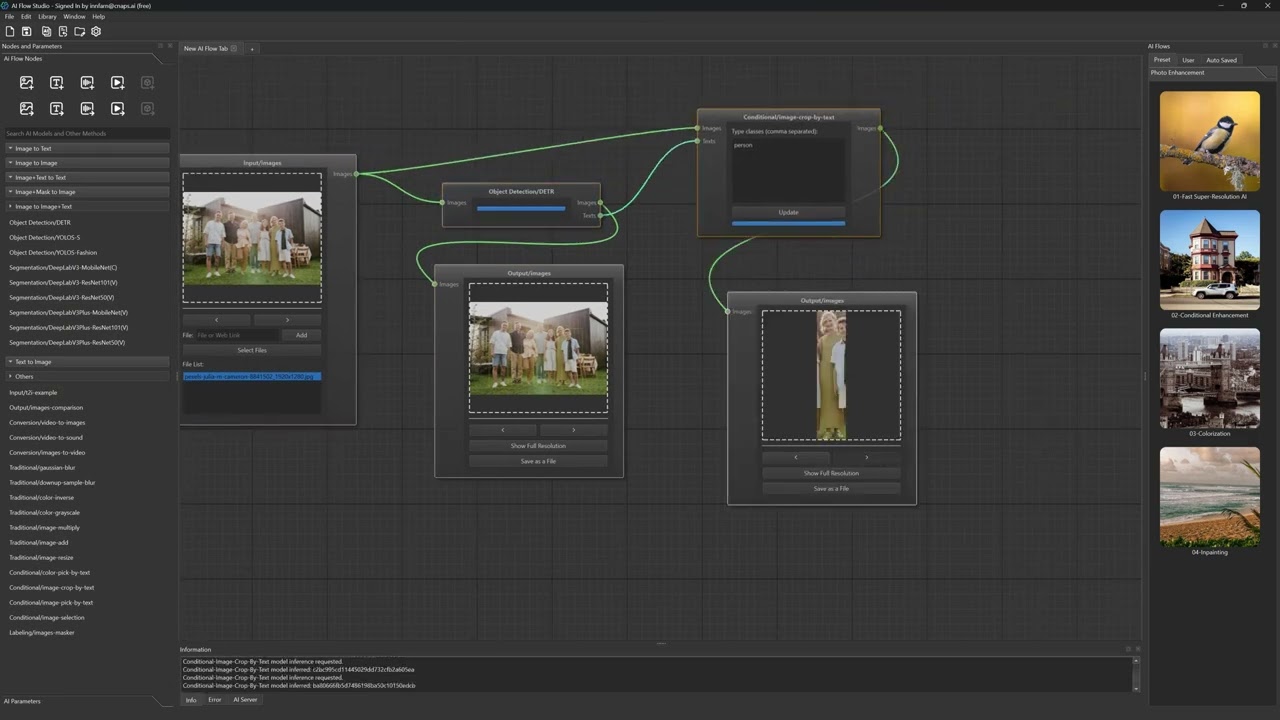The height and width of the screenshot is (720, 1280).
Task: Select Traditional/gaussian-blur list entry
Action: (x=42, y=468)
